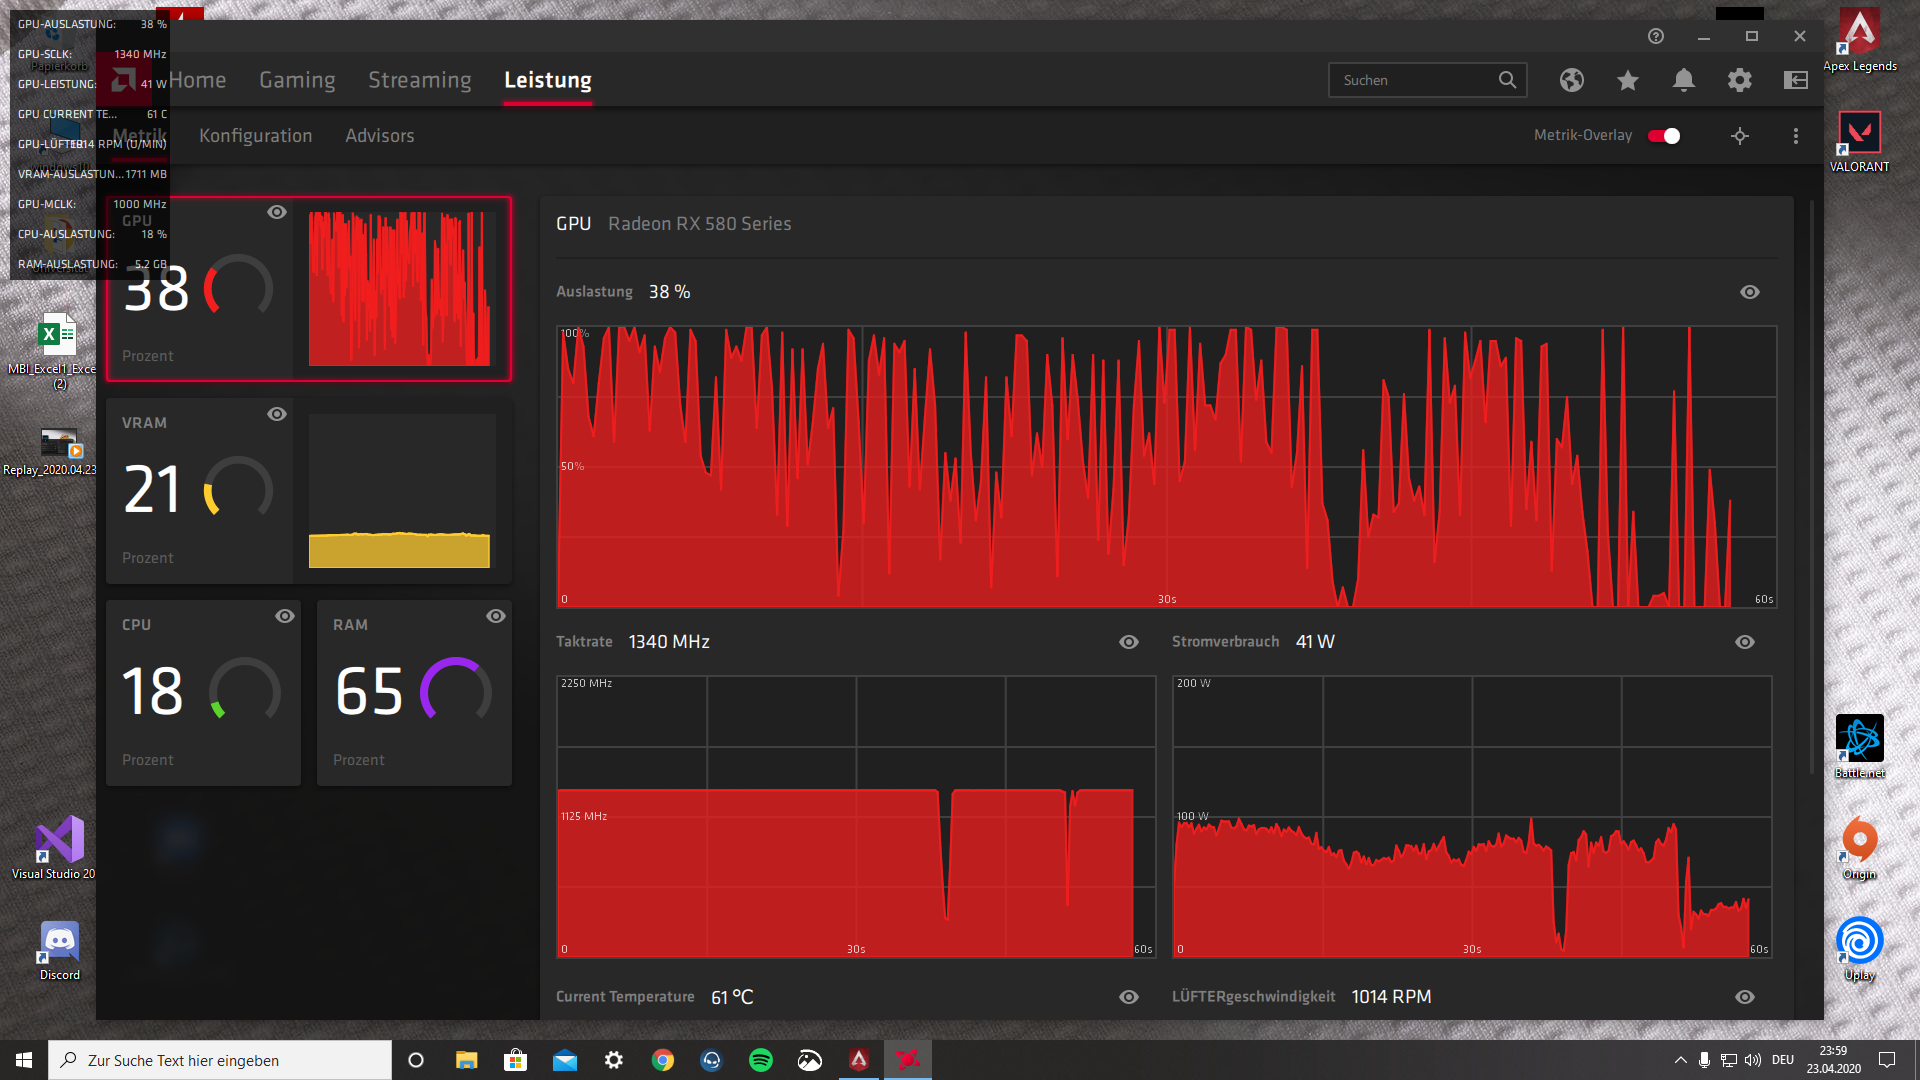This screenshot has width=1920, height=1080.
Task: Hide Stromverbrauch metric with eye icon
Action: point(1745,642)
